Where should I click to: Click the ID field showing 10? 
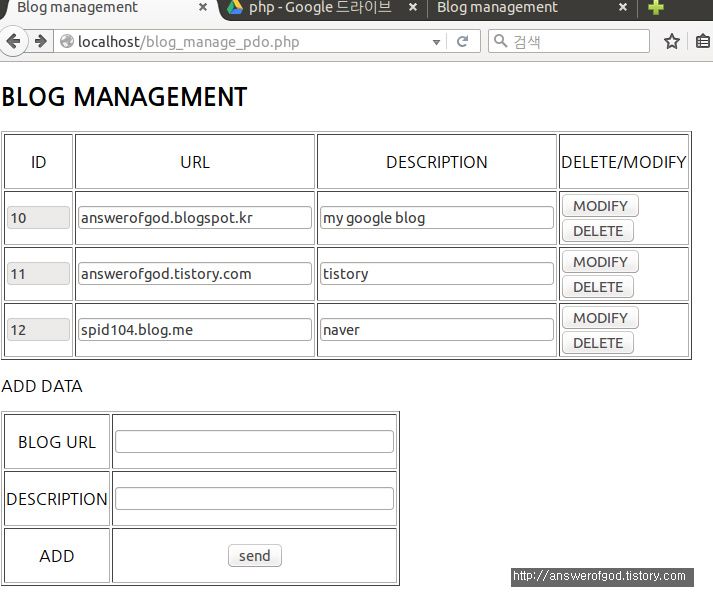tap(39, 218)
